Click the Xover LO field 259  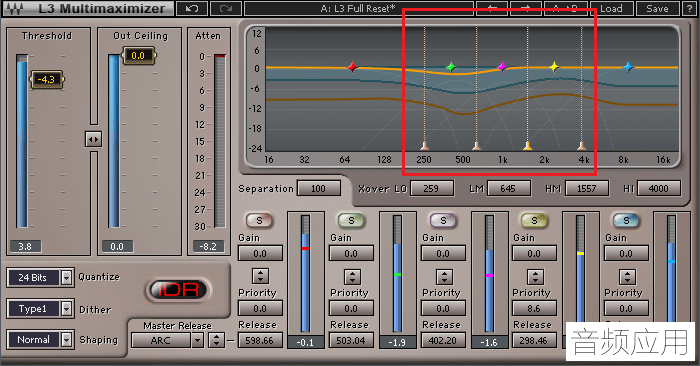[x=432, y=188]
